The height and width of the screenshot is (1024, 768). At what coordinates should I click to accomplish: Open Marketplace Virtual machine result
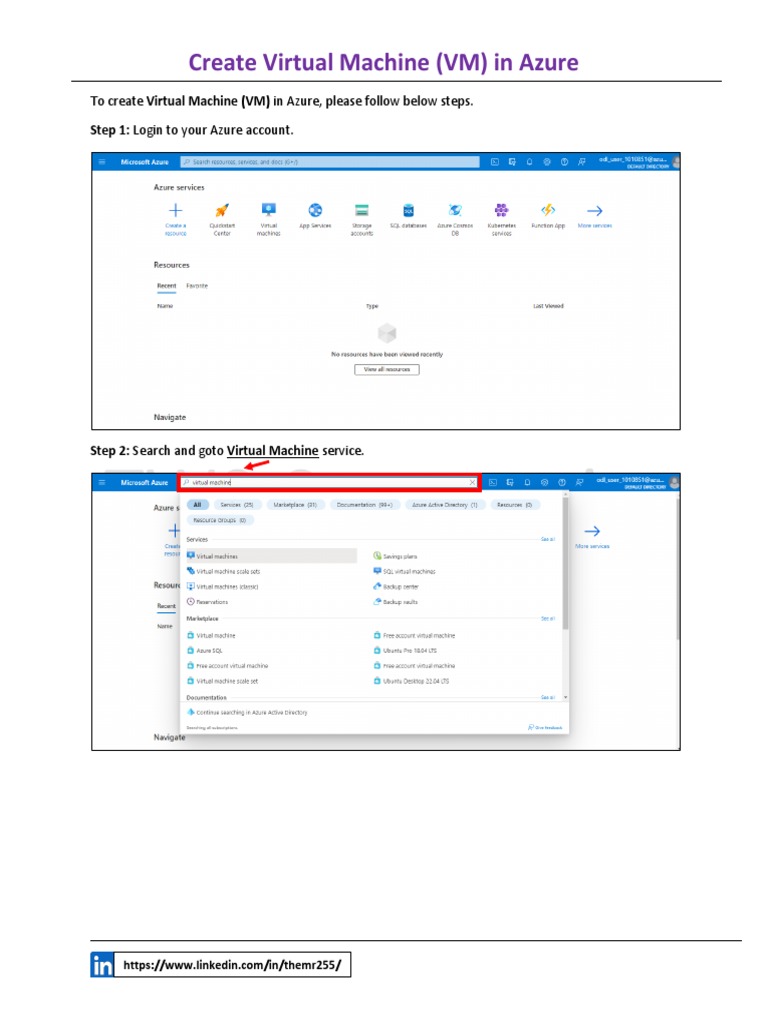(211, 635)
